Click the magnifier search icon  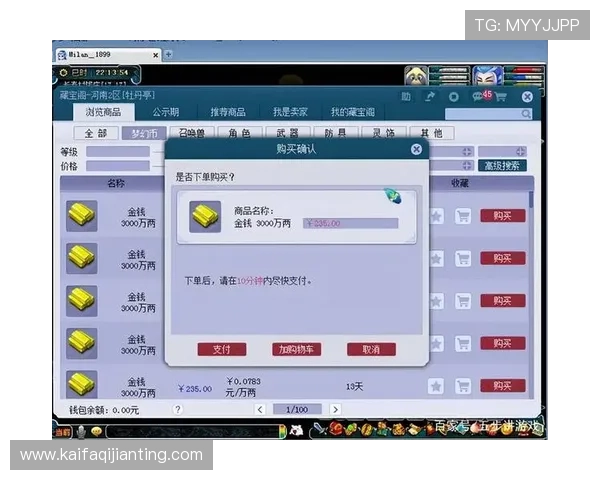coord(526,114)
